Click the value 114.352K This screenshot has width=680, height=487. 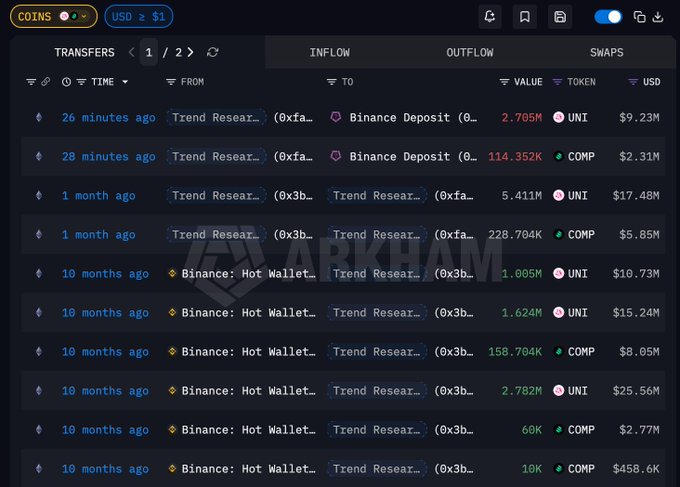(515, 157)
